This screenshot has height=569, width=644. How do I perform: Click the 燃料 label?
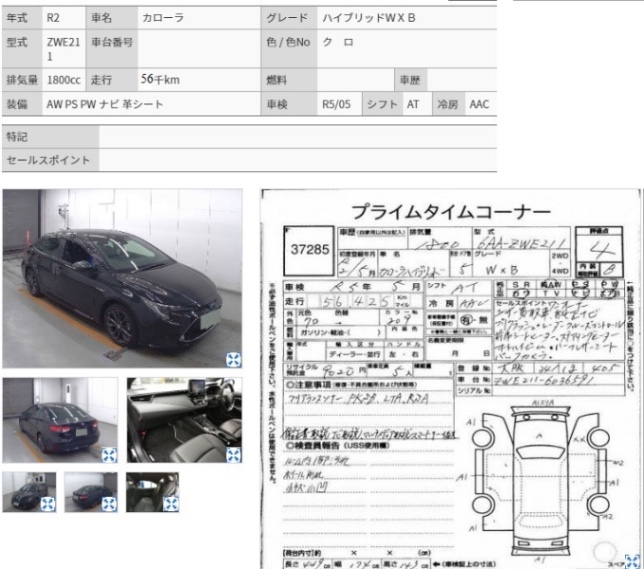pos(276,80)
